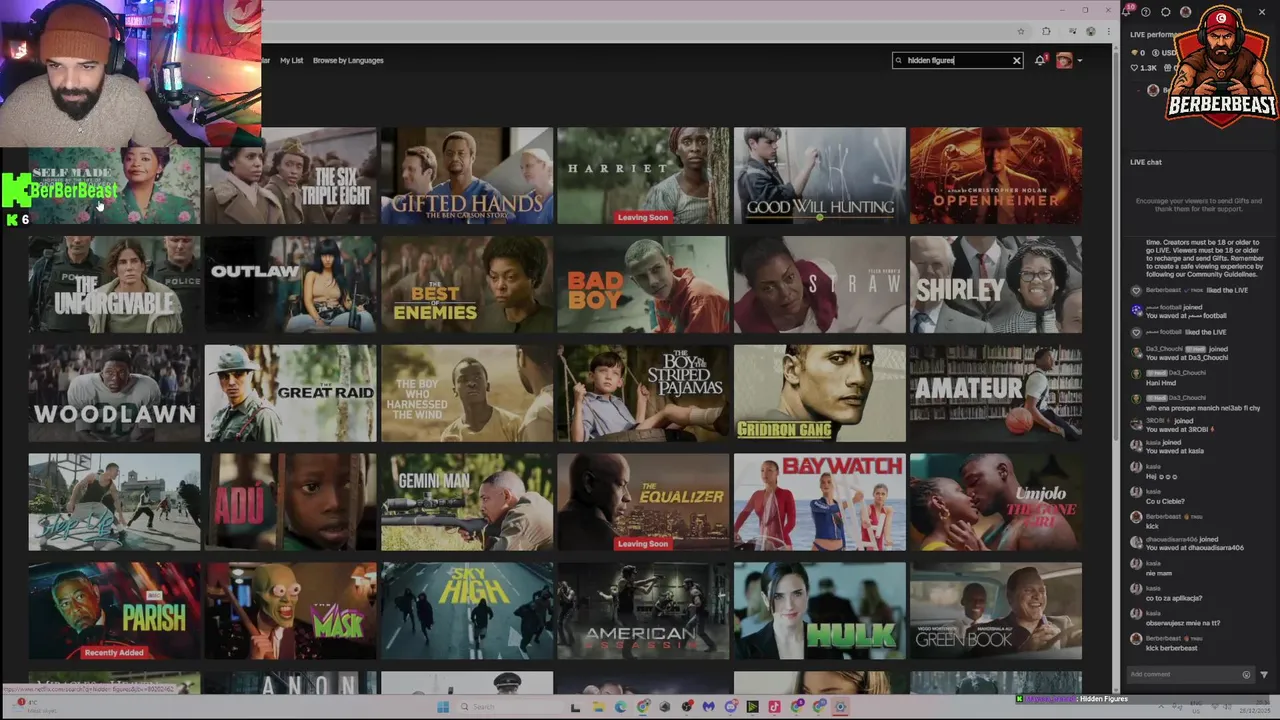Open the Chrome profile avatar
Screen dimensions: 1280x720
pyautogui.click(x=1090, y=31)
